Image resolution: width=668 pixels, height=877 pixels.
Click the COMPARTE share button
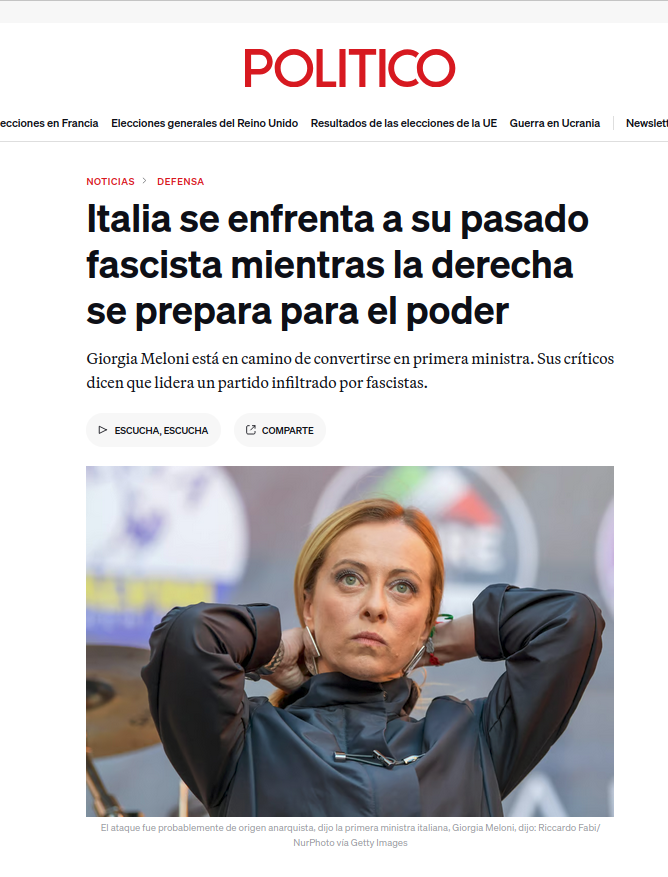click(280, 430)
